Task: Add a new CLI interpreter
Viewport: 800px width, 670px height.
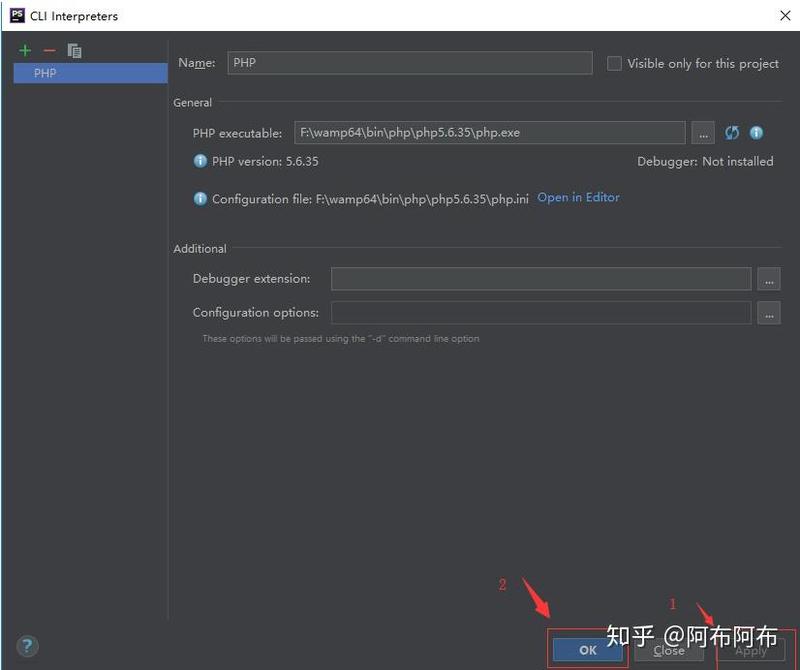Action: (24, 51)
